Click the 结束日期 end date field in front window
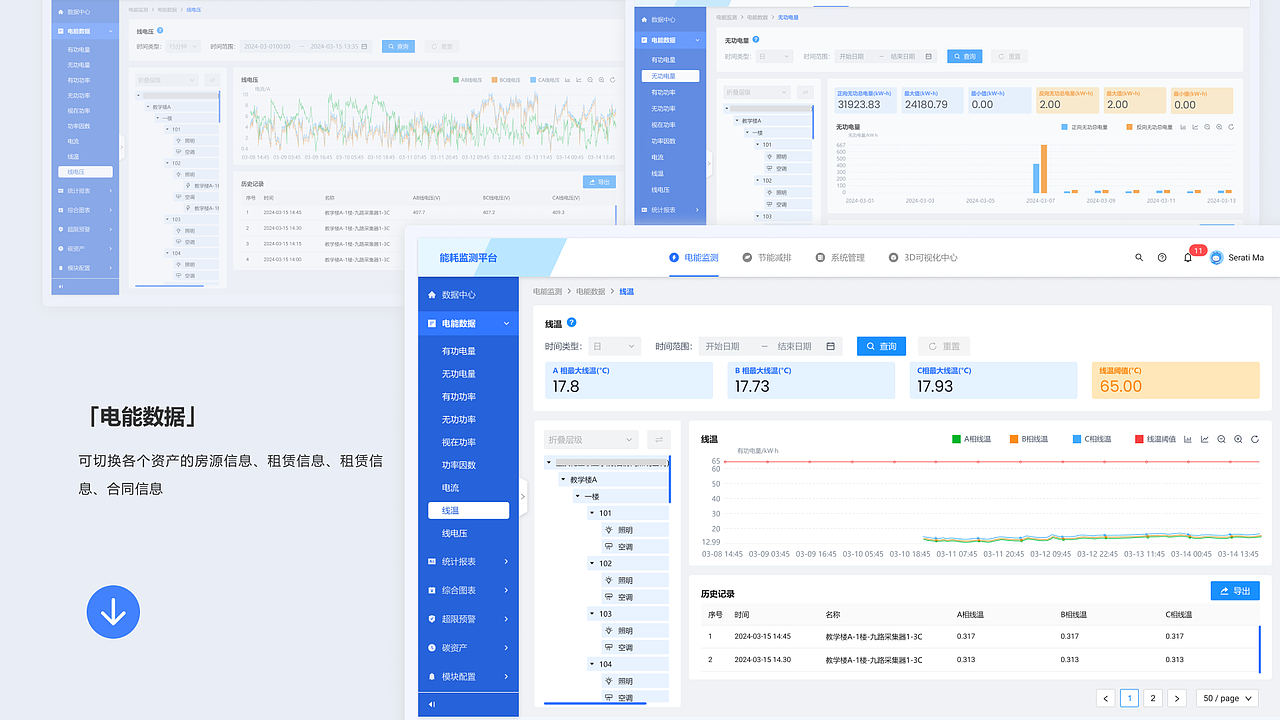Screen dimensions: 1280x720 [796, 346]
